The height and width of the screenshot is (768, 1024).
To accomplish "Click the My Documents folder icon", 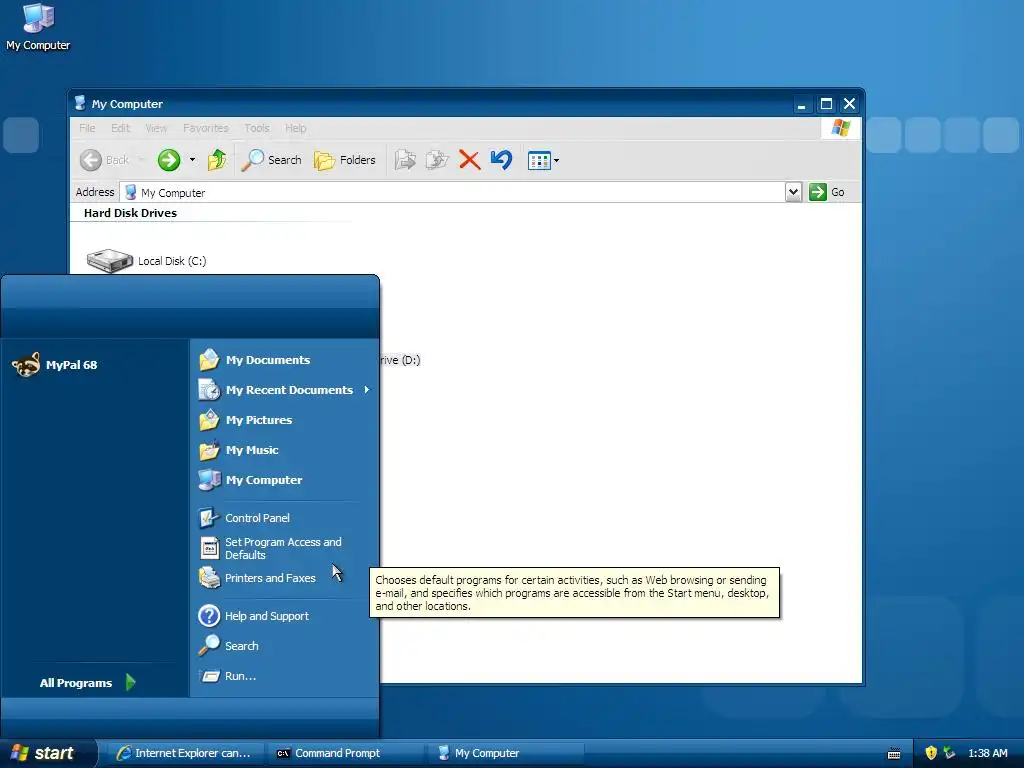I will tap(209, 360).
